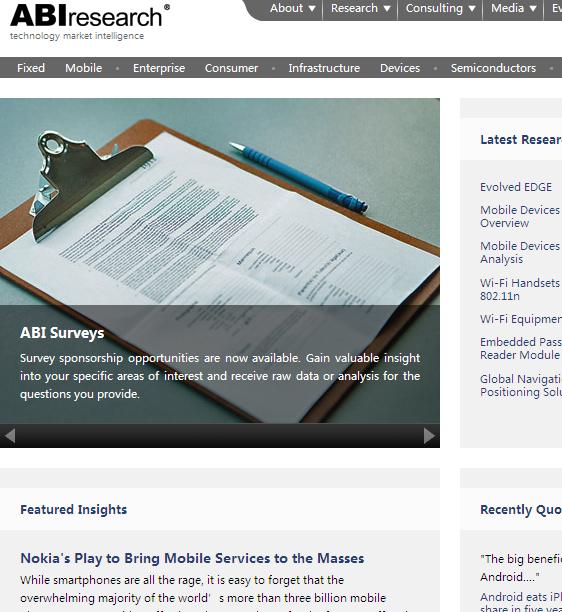Open the Evolved EDGE research link

point(516,187)
